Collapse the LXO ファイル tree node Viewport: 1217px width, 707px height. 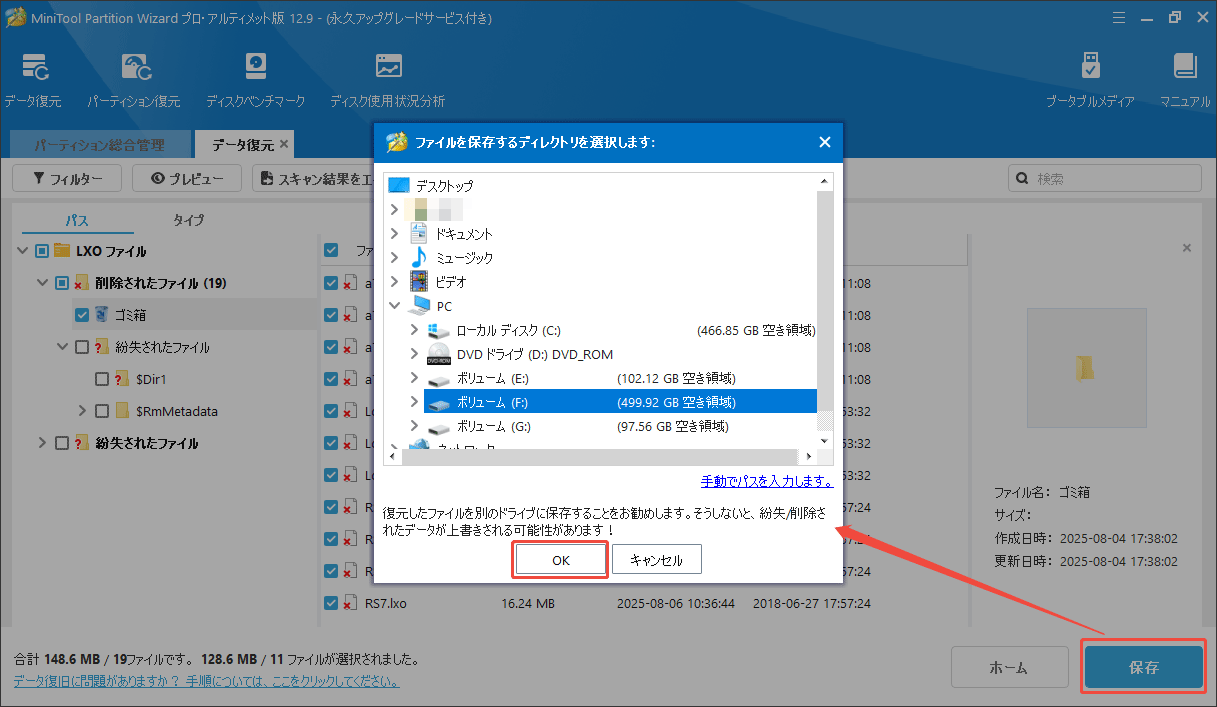(23, 251)
